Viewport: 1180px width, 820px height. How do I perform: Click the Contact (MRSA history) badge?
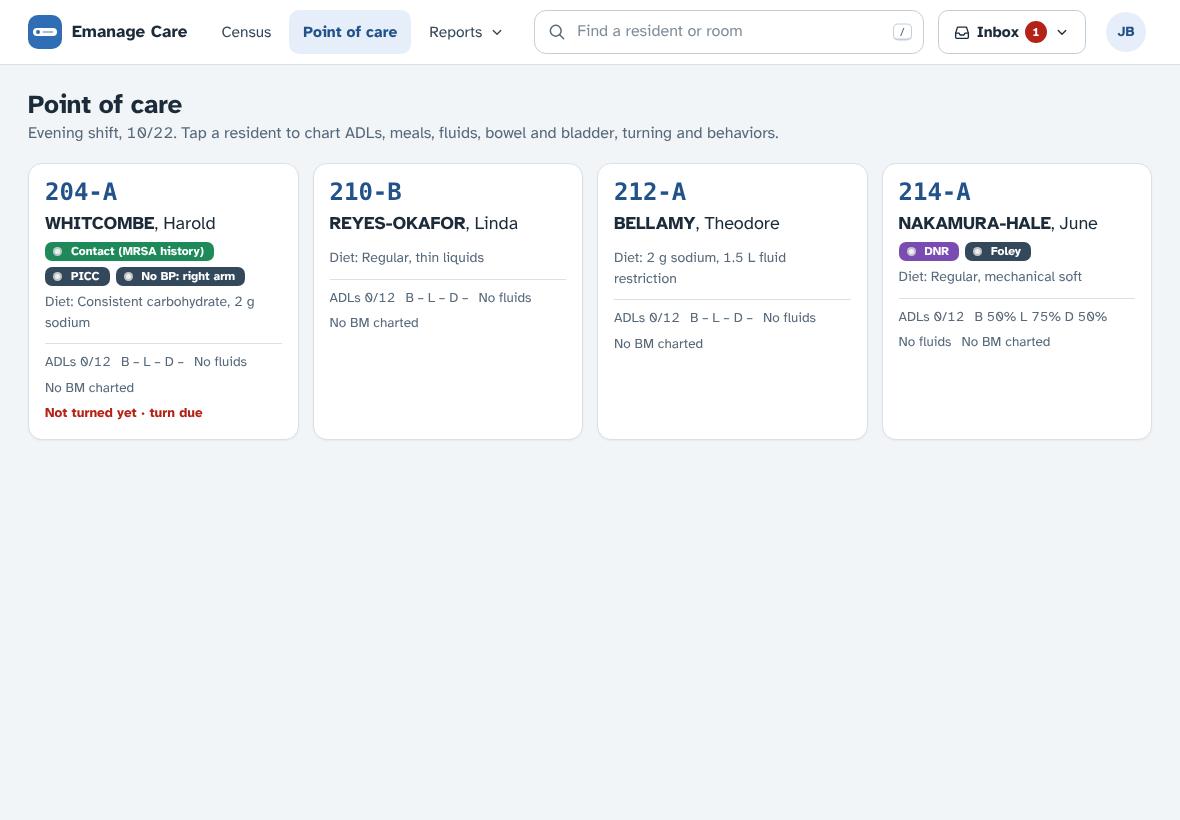coord(129,251)
